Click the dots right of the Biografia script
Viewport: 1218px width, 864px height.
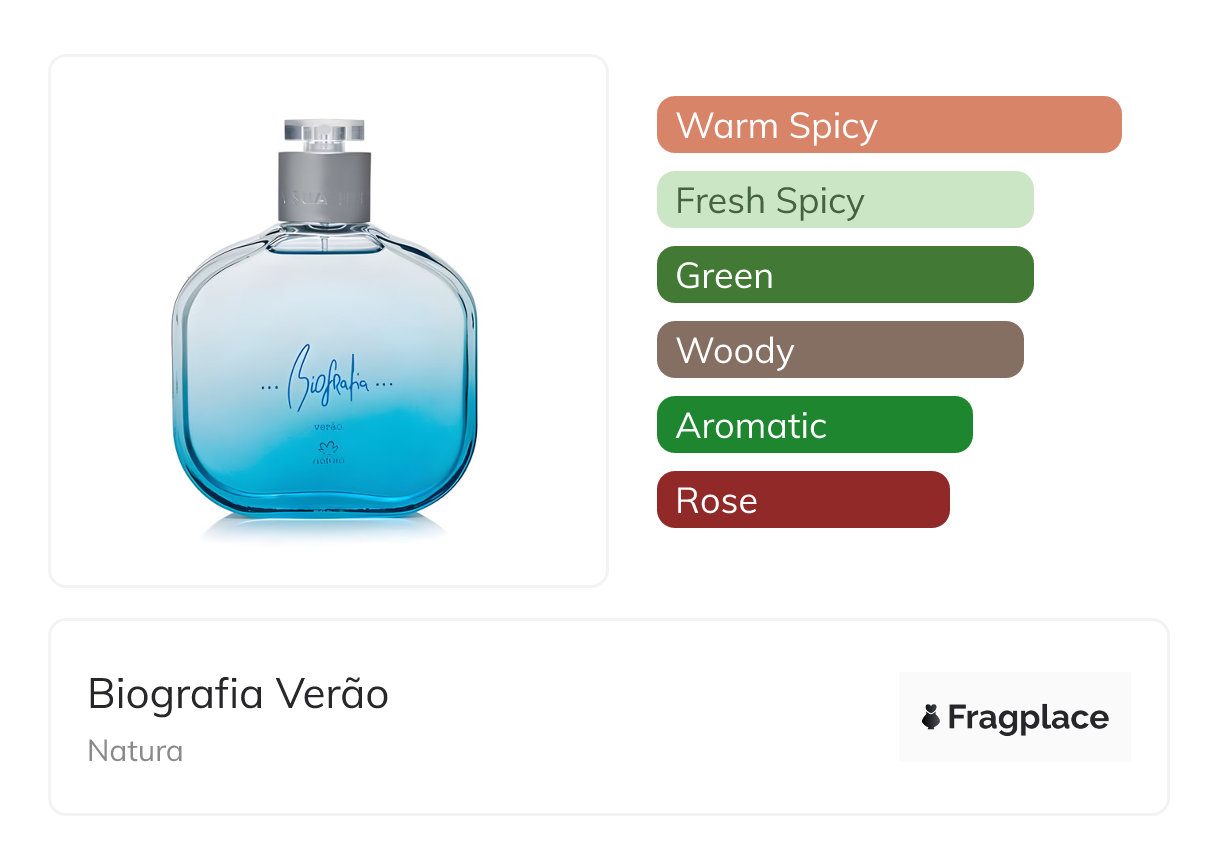pyautogui.click(x=384, y=385)
